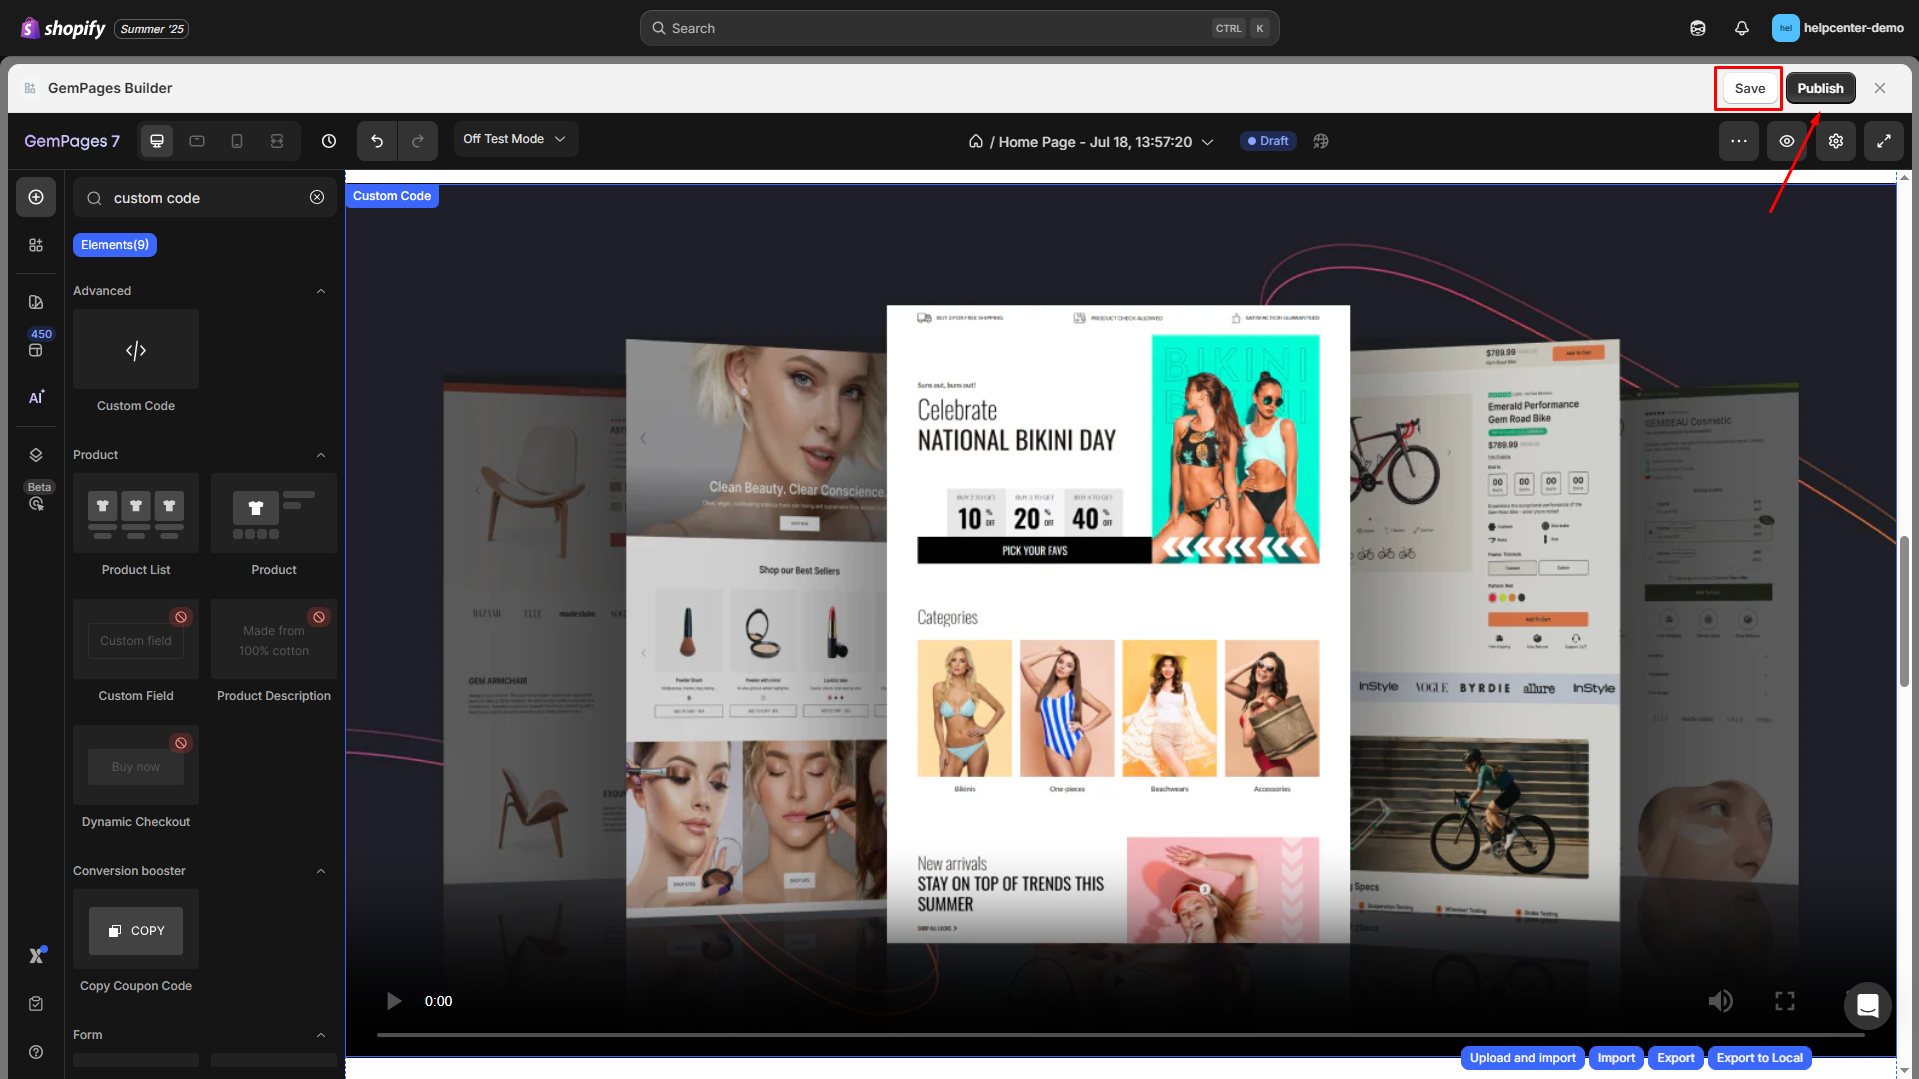This screenshot has width=1919, height=1079.
Task: Click the Import button
Action: [1616, 1058]
